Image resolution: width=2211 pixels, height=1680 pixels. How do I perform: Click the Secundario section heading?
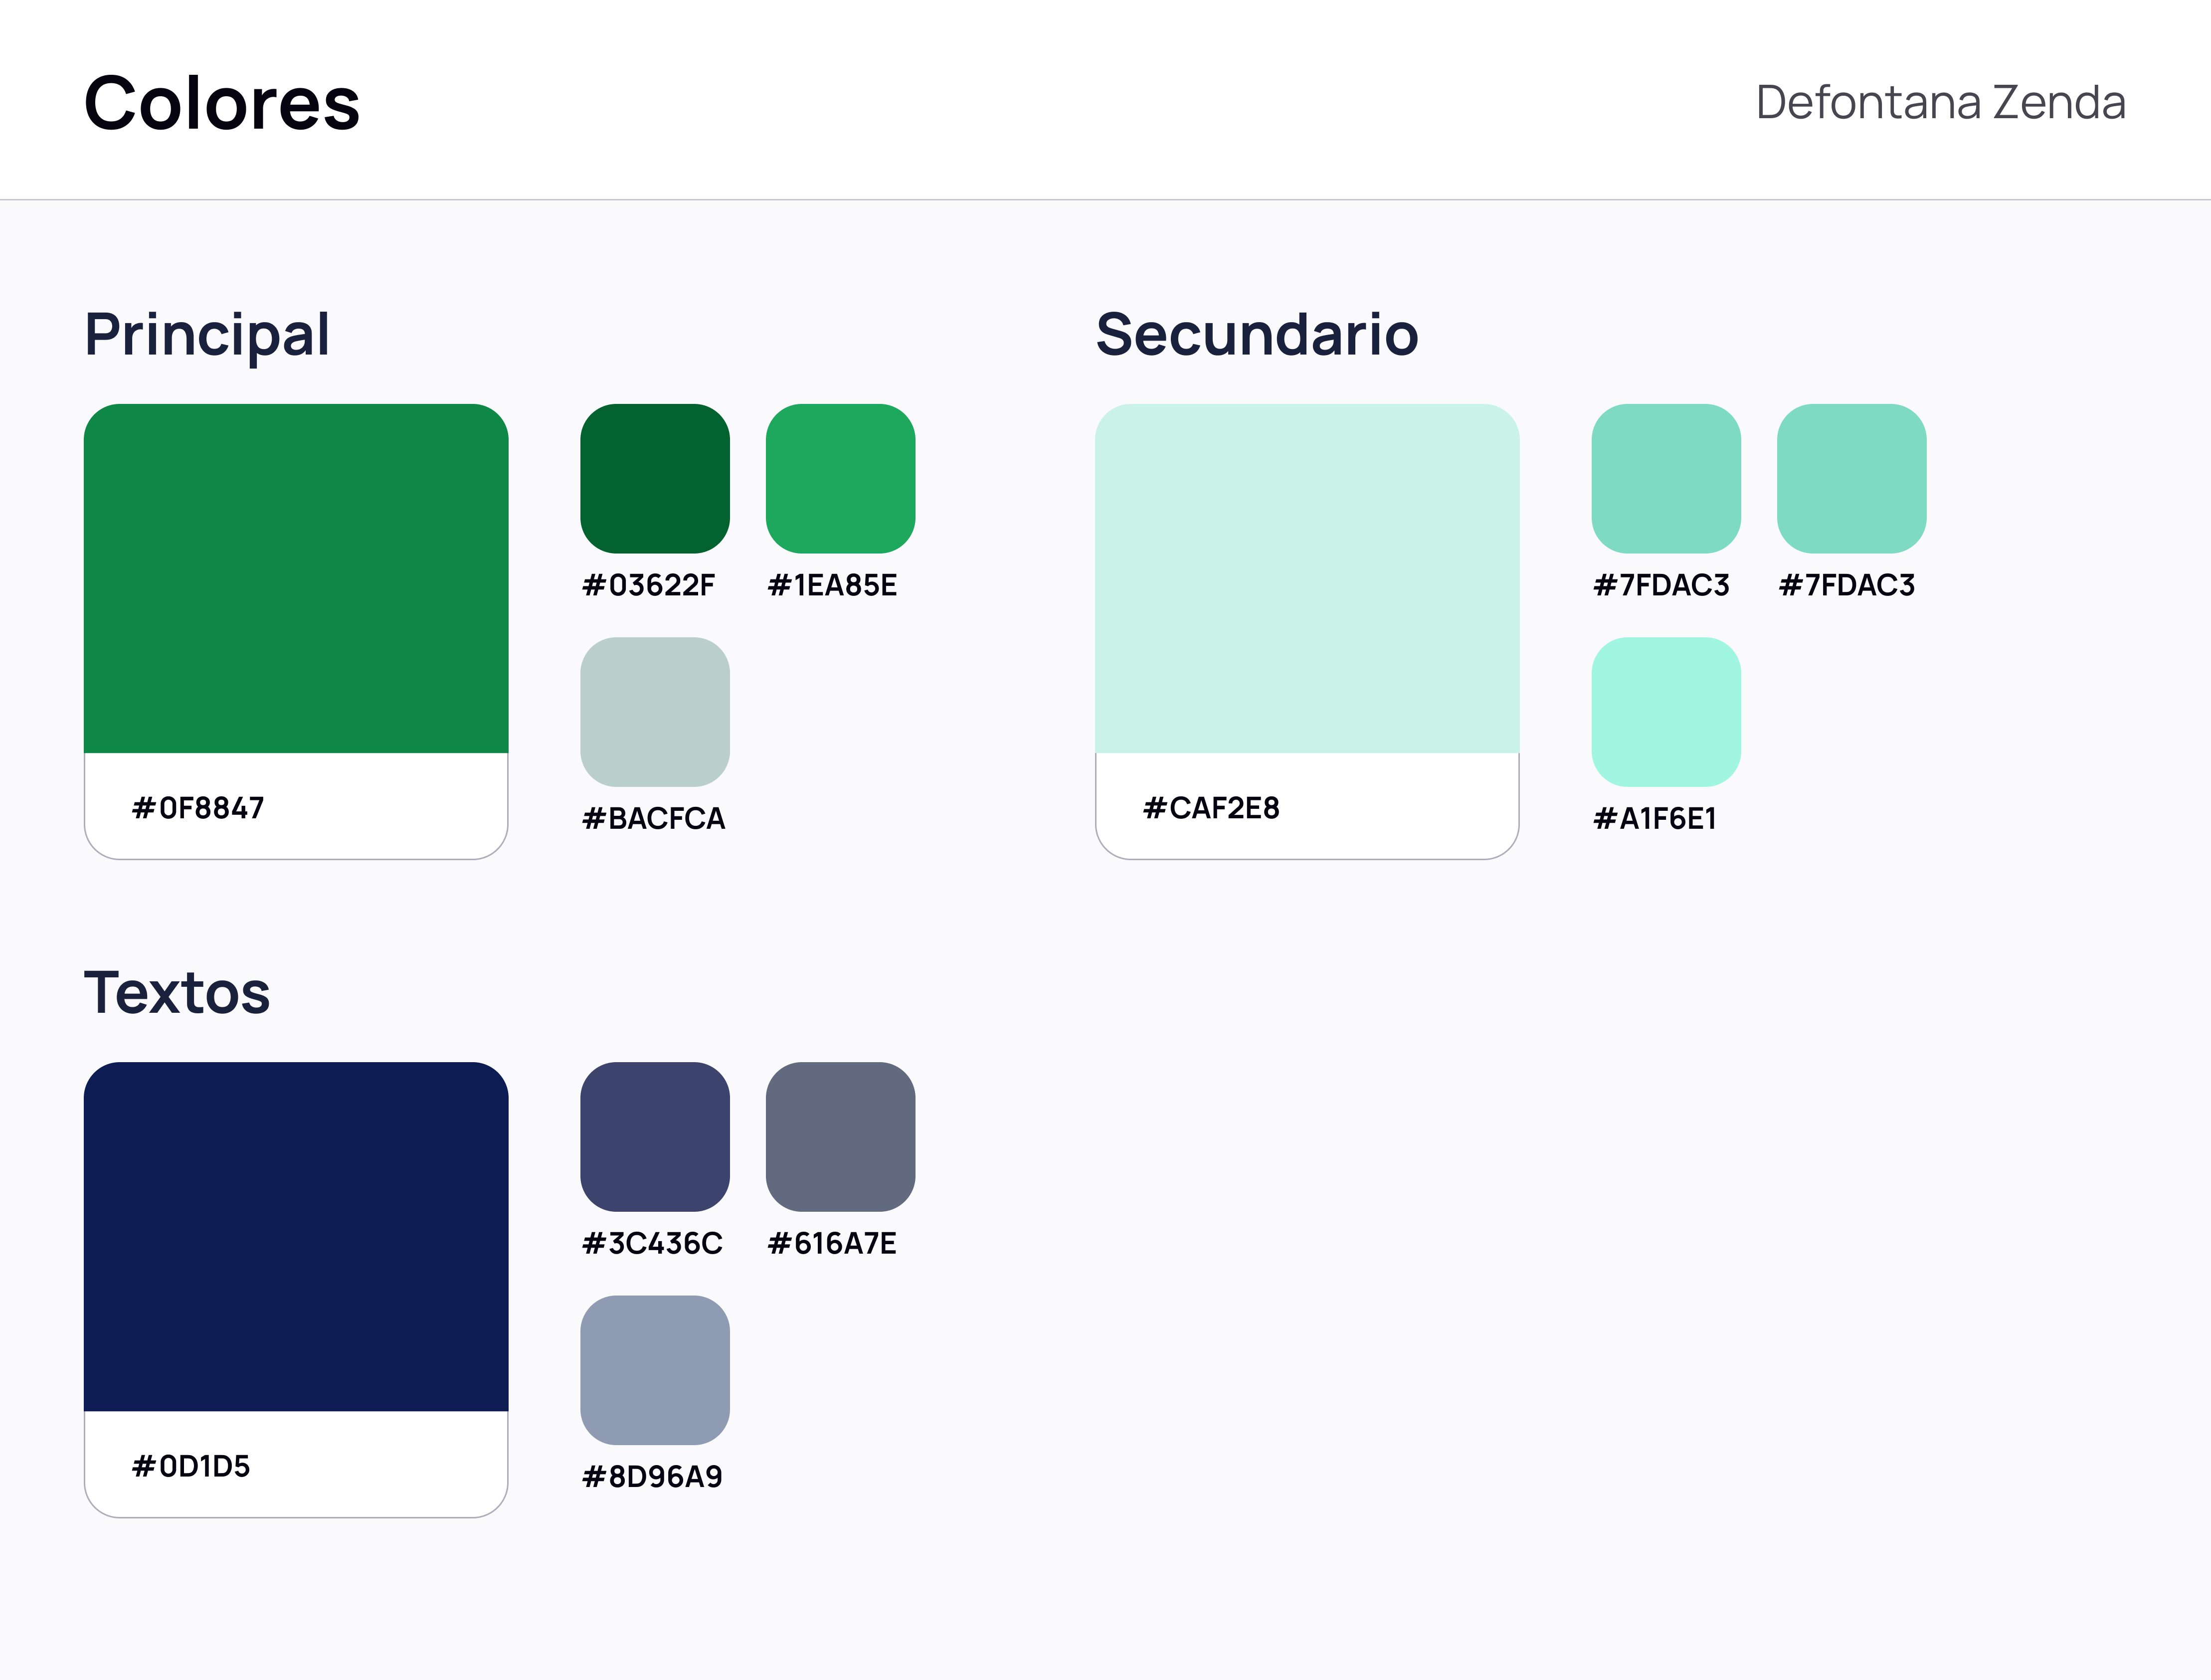pos(1257,334)
